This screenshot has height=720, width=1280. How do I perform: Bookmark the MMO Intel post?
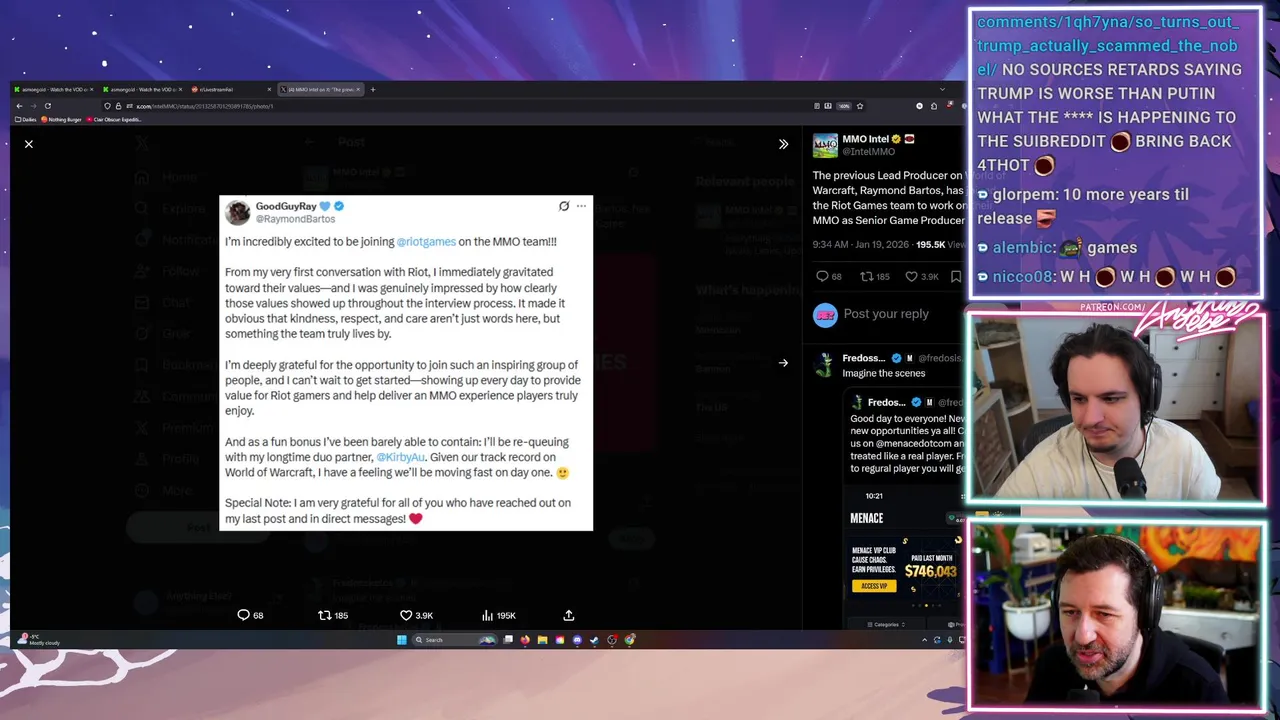(956, 276)
